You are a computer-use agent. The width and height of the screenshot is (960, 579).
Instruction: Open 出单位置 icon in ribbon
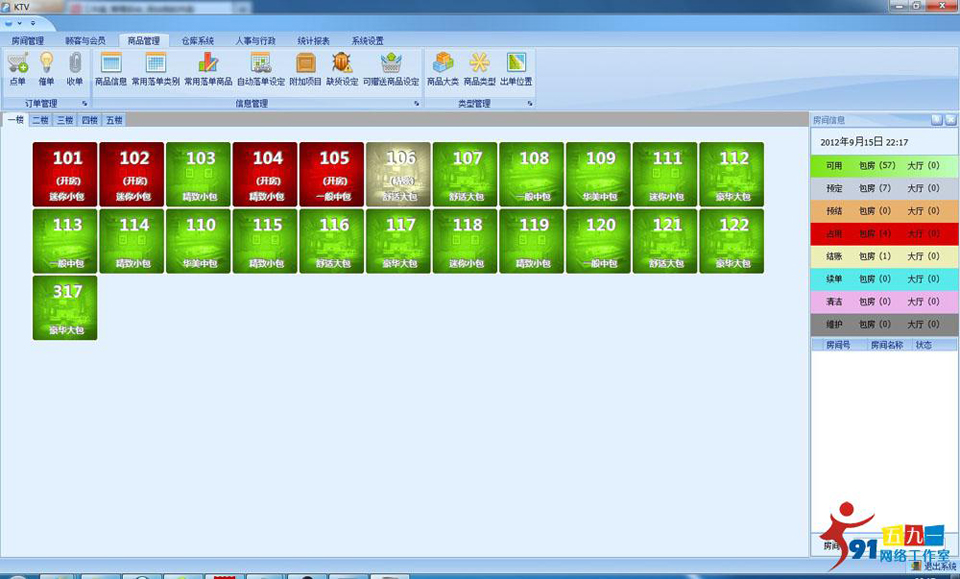tap(516, 68)
